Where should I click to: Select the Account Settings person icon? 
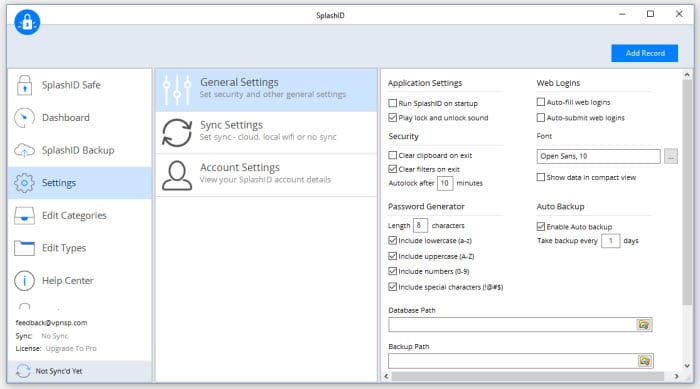pos(177,175)
